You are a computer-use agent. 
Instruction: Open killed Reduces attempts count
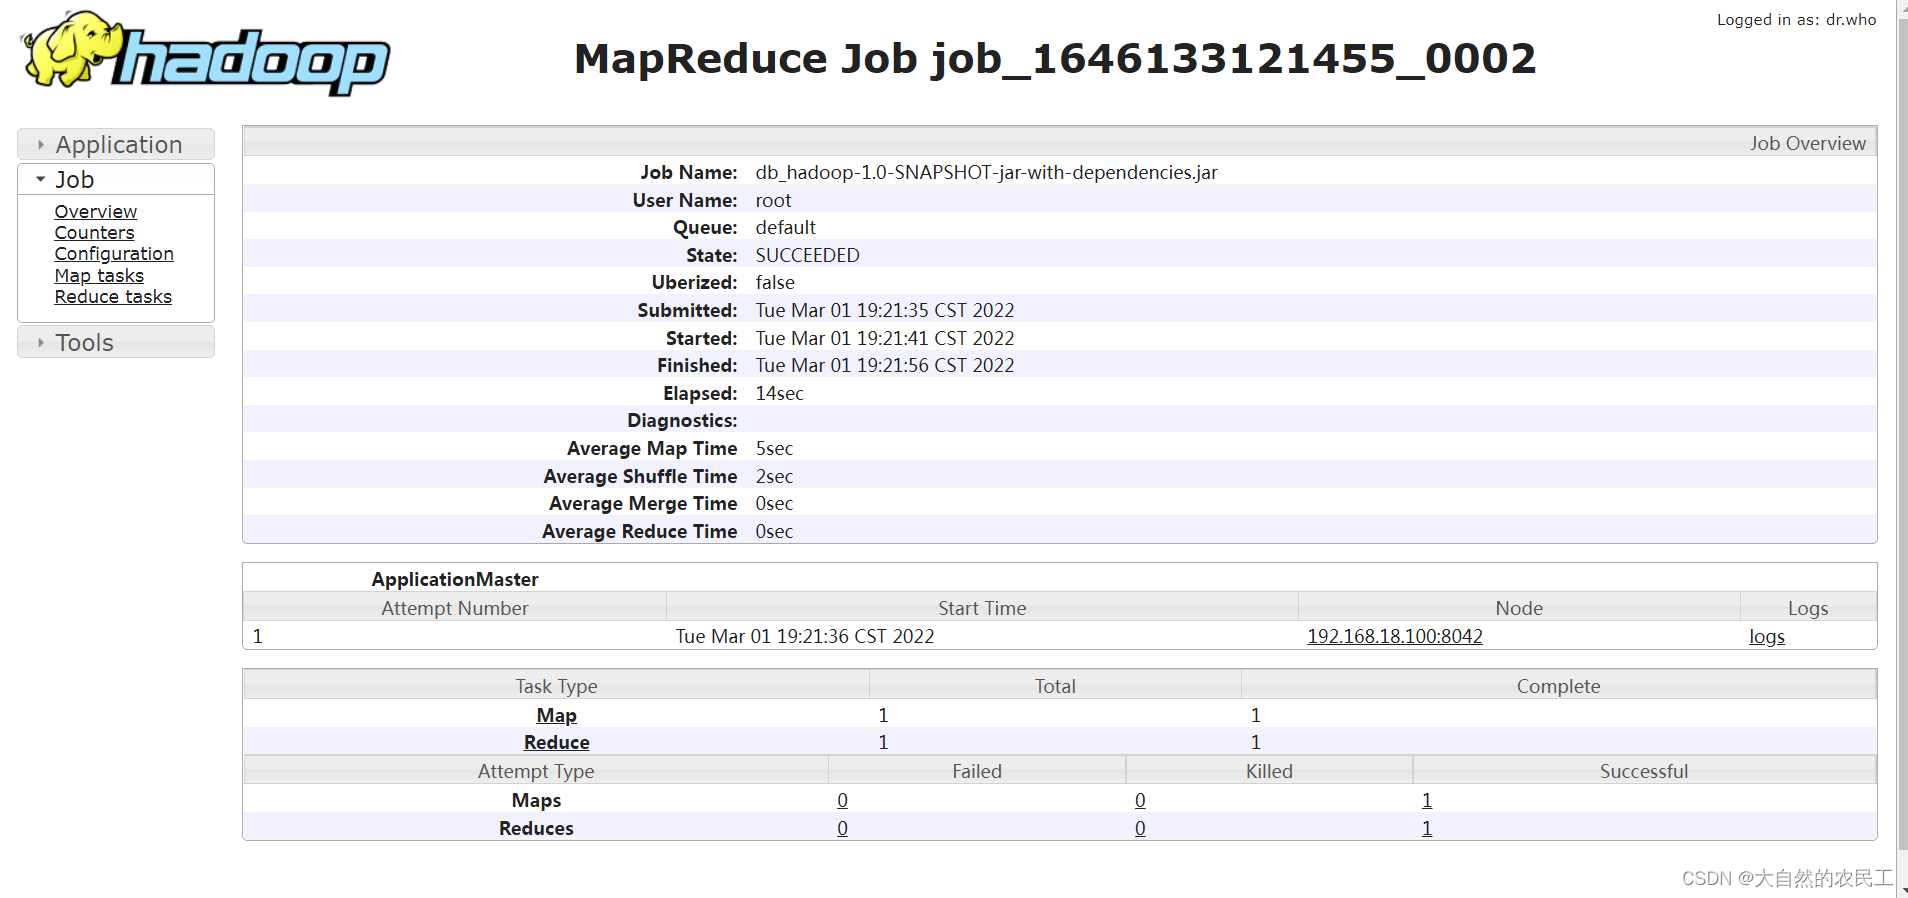click(x=1140, y=828)
